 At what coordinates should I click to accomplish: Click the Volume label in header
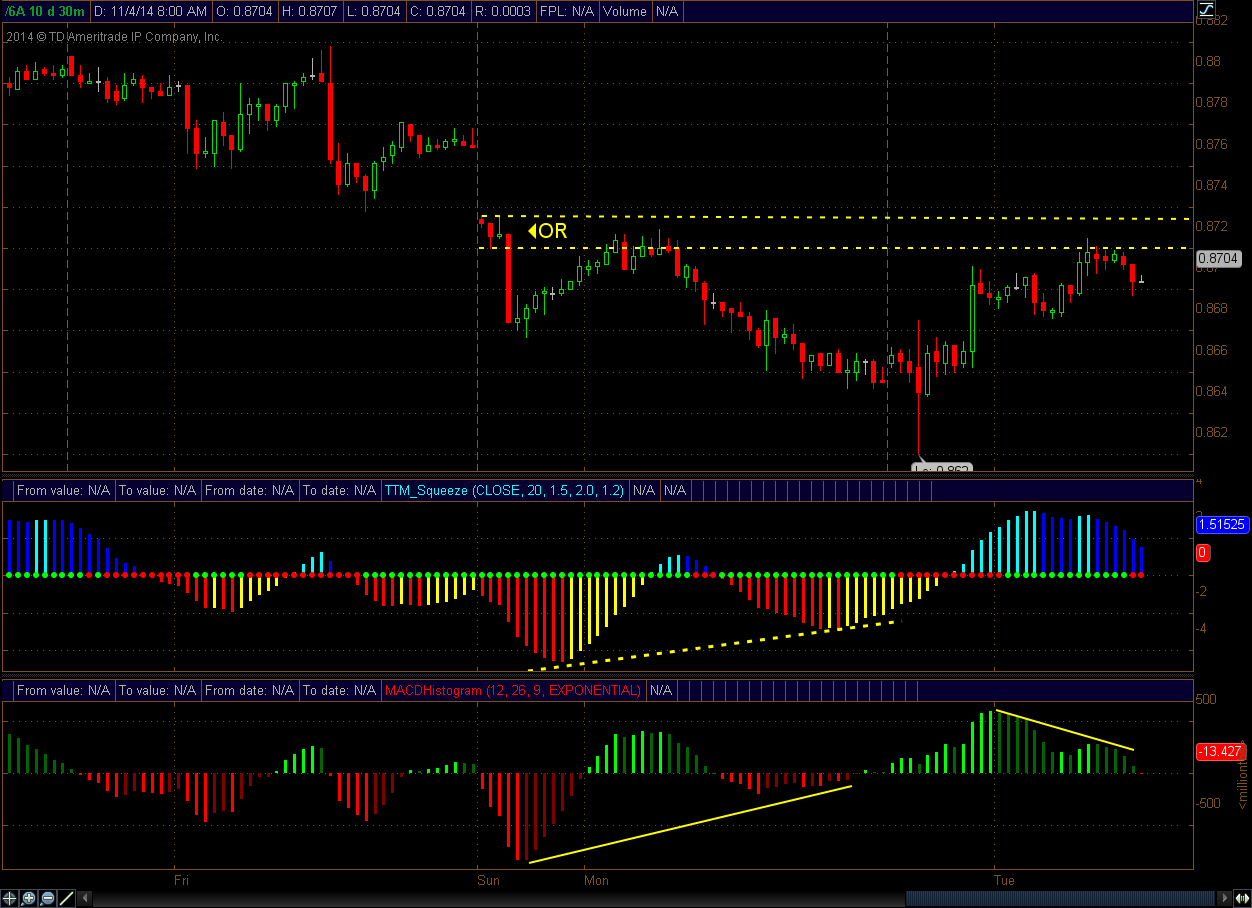tap(624, 11)
